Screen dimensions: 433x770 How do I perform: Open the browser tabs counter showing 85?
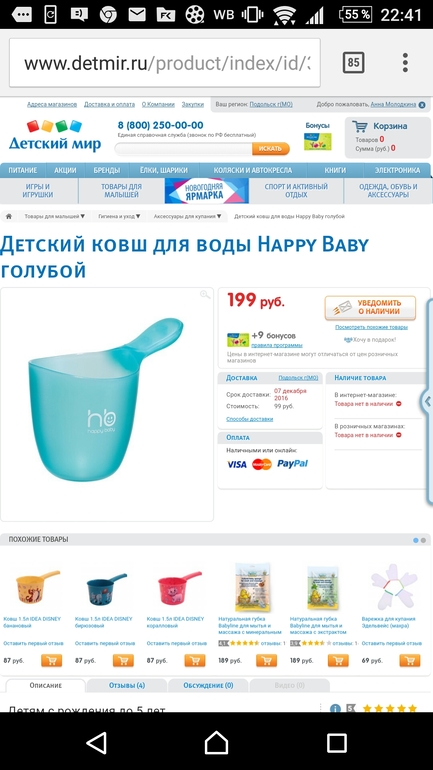click(x=353, y=62)
